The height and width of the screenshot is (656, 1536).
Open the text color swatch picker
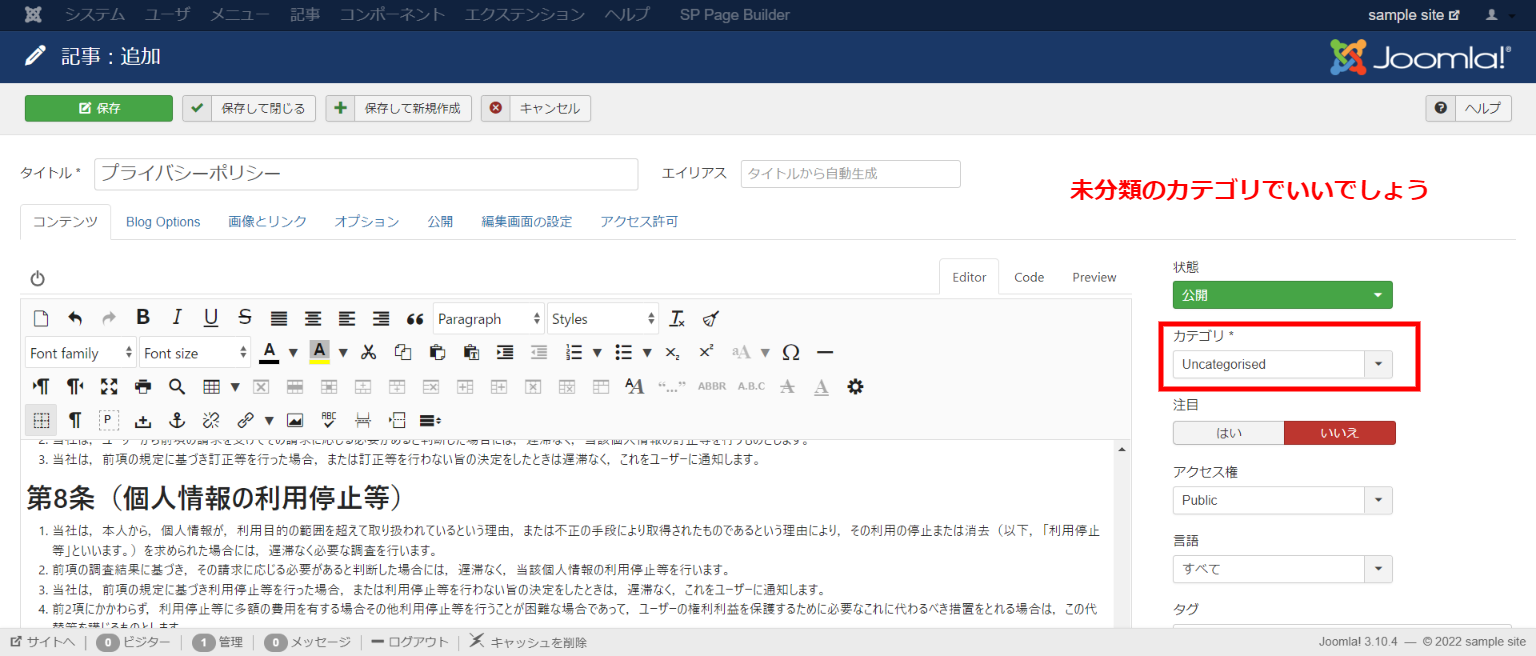click(x=293, y=352)
